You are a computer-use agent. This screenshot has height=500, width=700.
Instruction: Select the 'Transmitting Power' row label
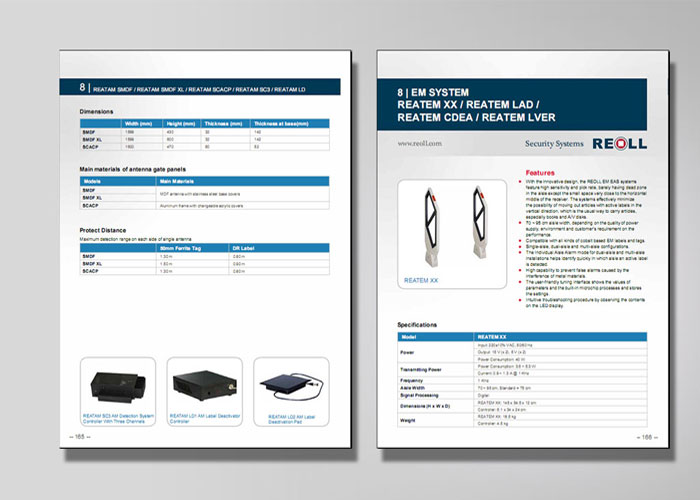point(421,370)
